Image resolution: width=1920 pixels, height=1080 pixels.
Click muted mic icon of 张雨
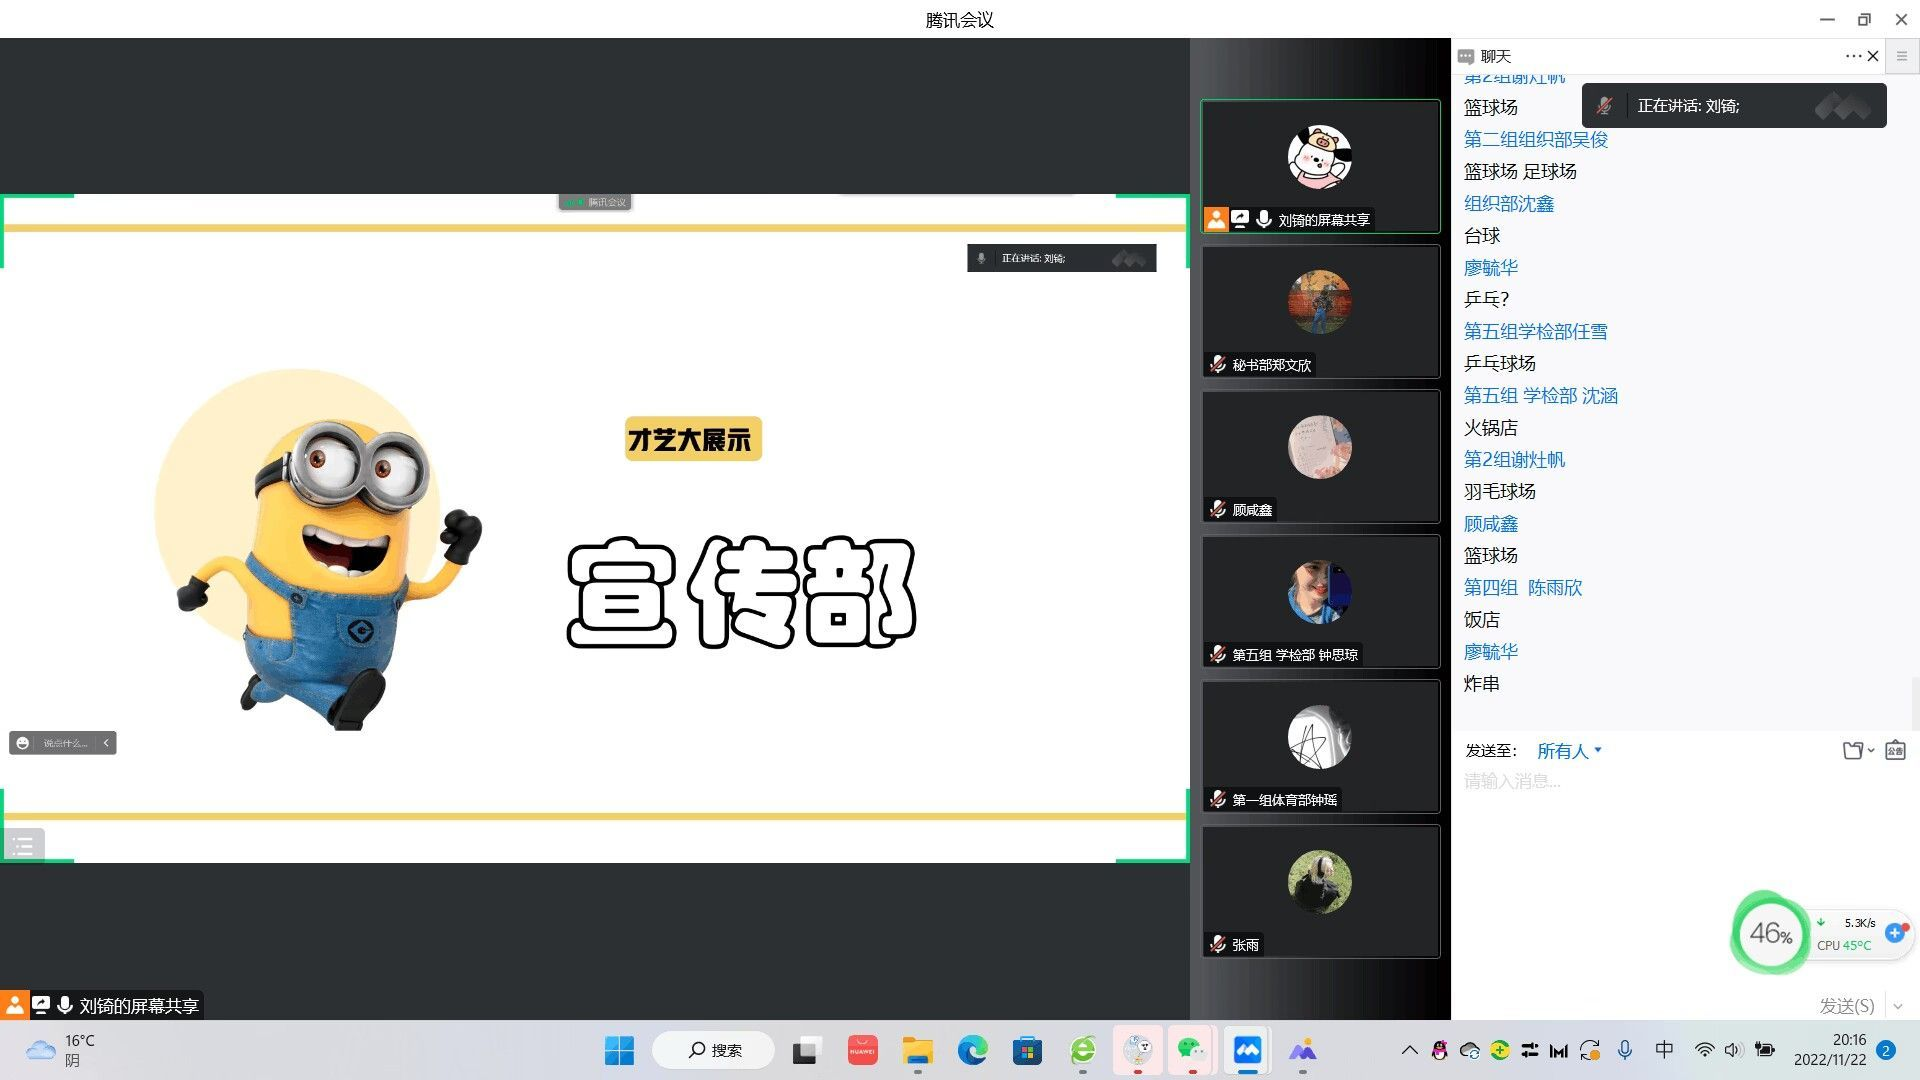tap(1217, 945)
